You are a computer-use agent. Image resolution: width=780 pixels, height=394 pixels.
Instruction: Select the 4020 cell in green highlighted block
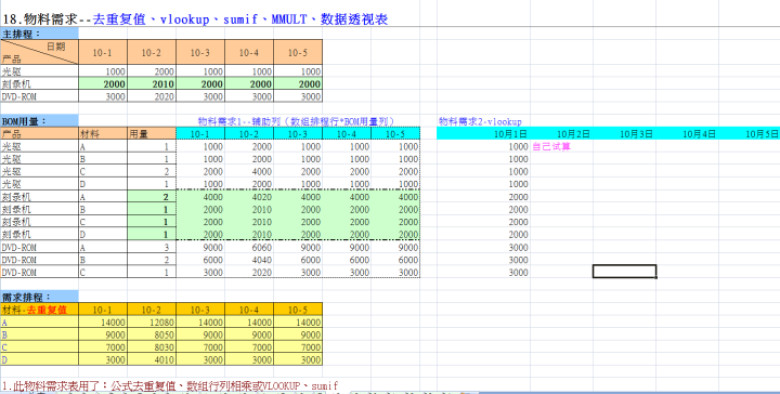(x=249, y=197)
